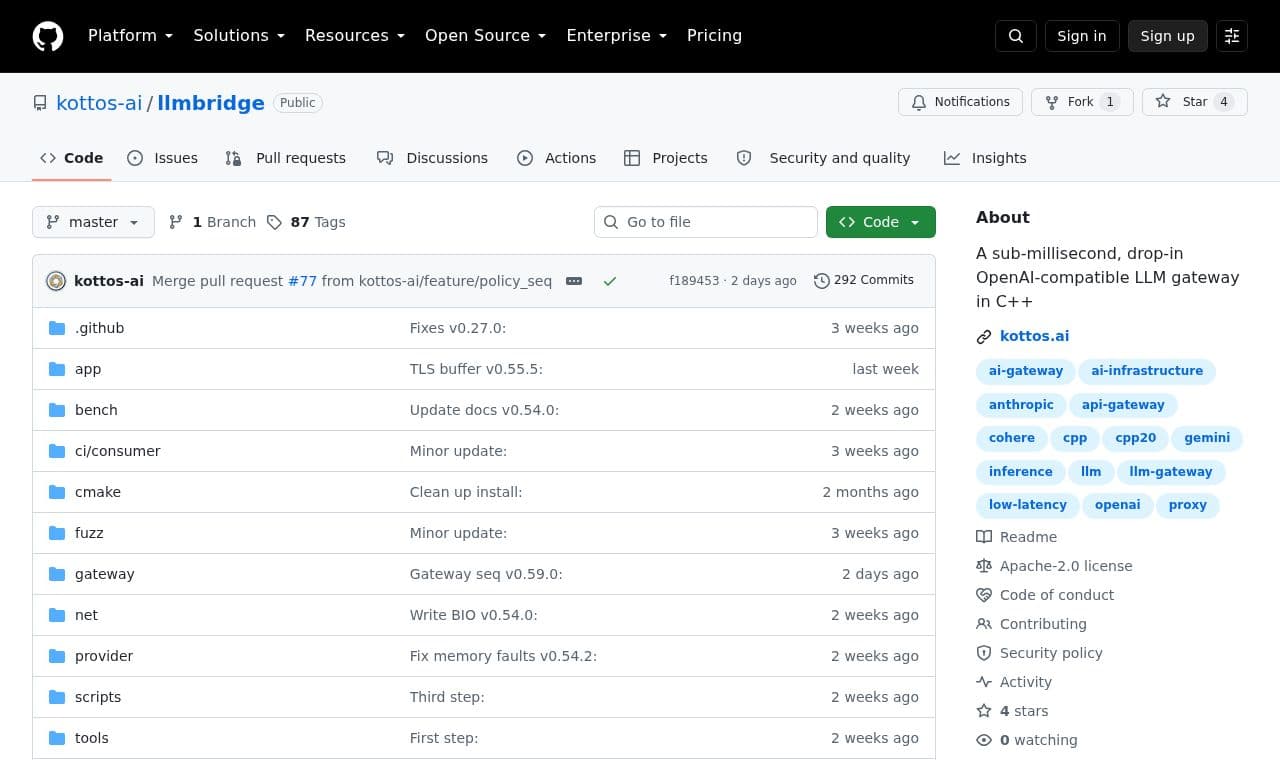The image size is (1280, 760).
Task: Expand the Resources menu
Action: 355,35
